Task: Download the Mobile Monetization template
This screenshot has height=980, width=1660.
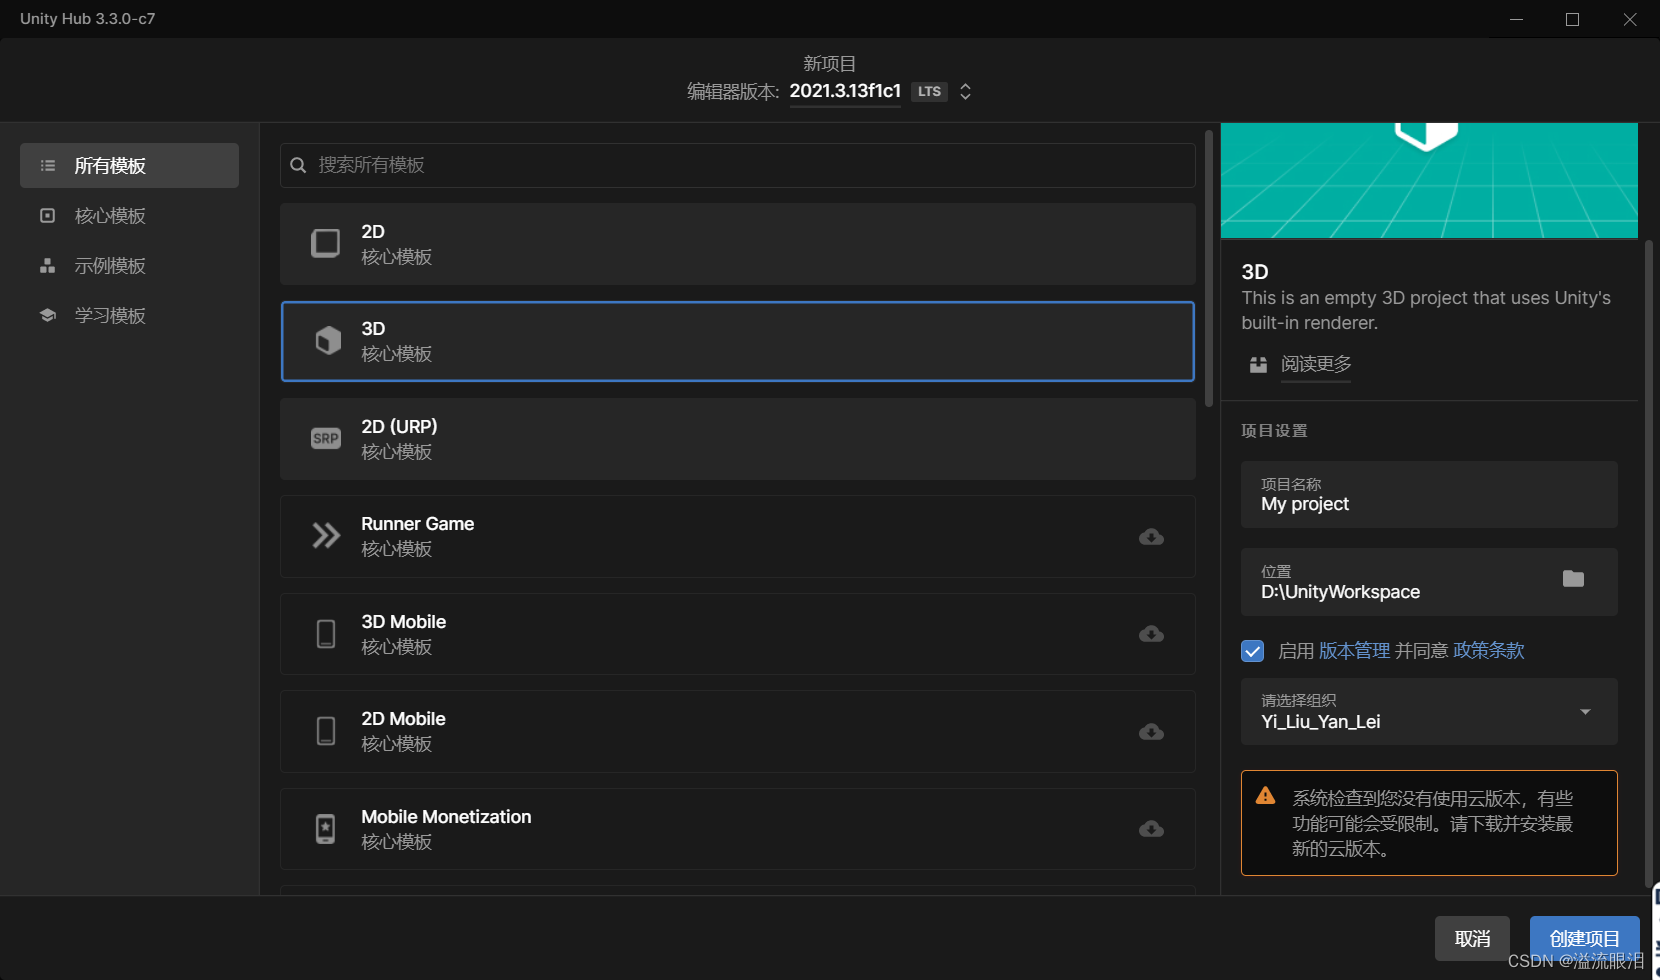Action: pyautogui.click(x=1151, y=829)
